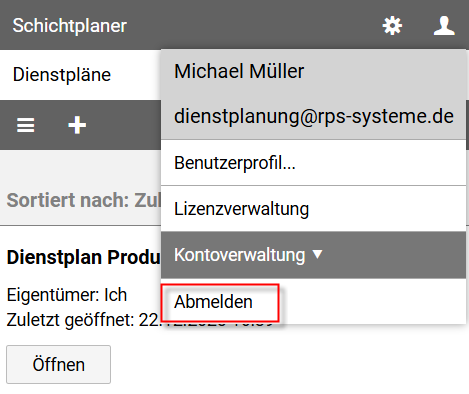Click the Öffnen button
The height and width of the screenshot is (394, 469).
58,364
